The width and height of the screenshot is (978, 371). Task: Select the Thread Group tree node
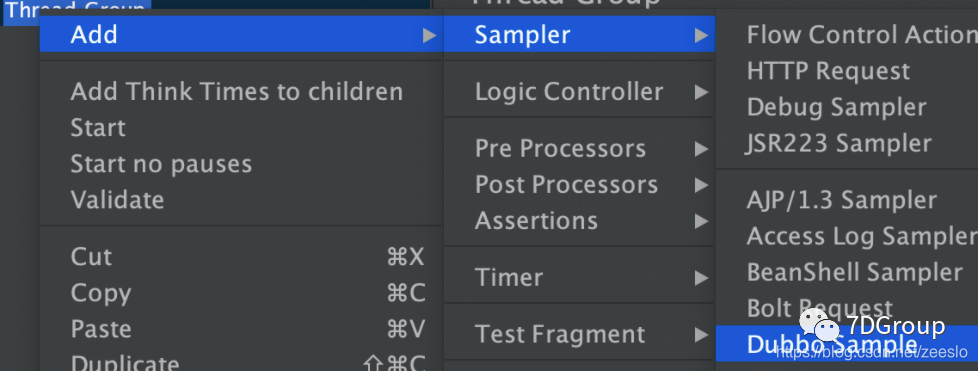pyautogui.click(x=76, y=9)
